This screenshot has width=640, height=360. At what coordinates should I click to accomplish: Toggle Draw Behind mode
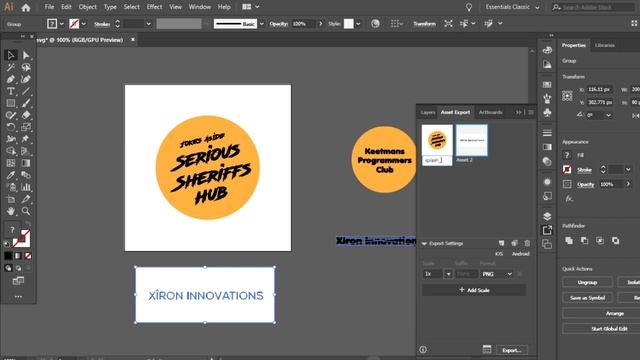point(18,268)
